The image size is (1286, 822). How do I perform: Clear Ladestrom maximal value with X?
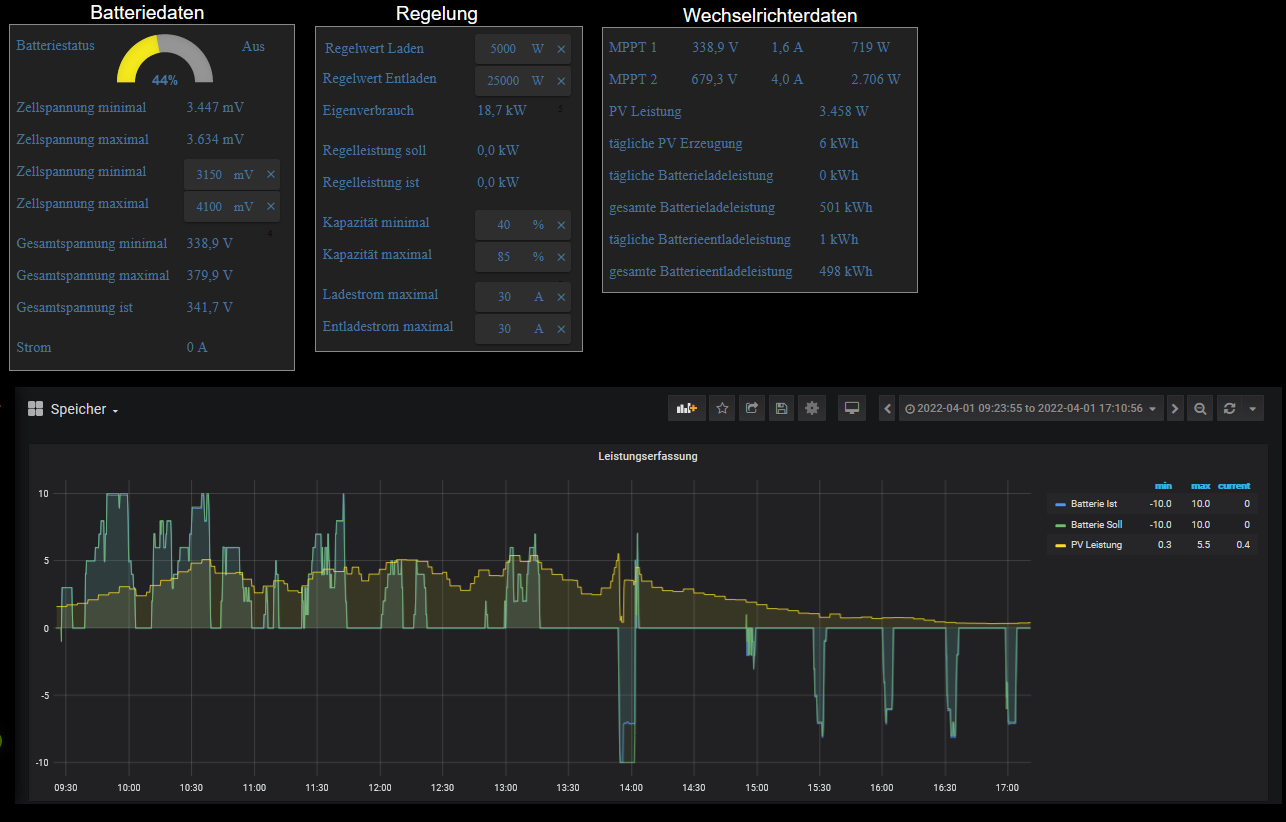pyautogui.click(x=561, y=297)
